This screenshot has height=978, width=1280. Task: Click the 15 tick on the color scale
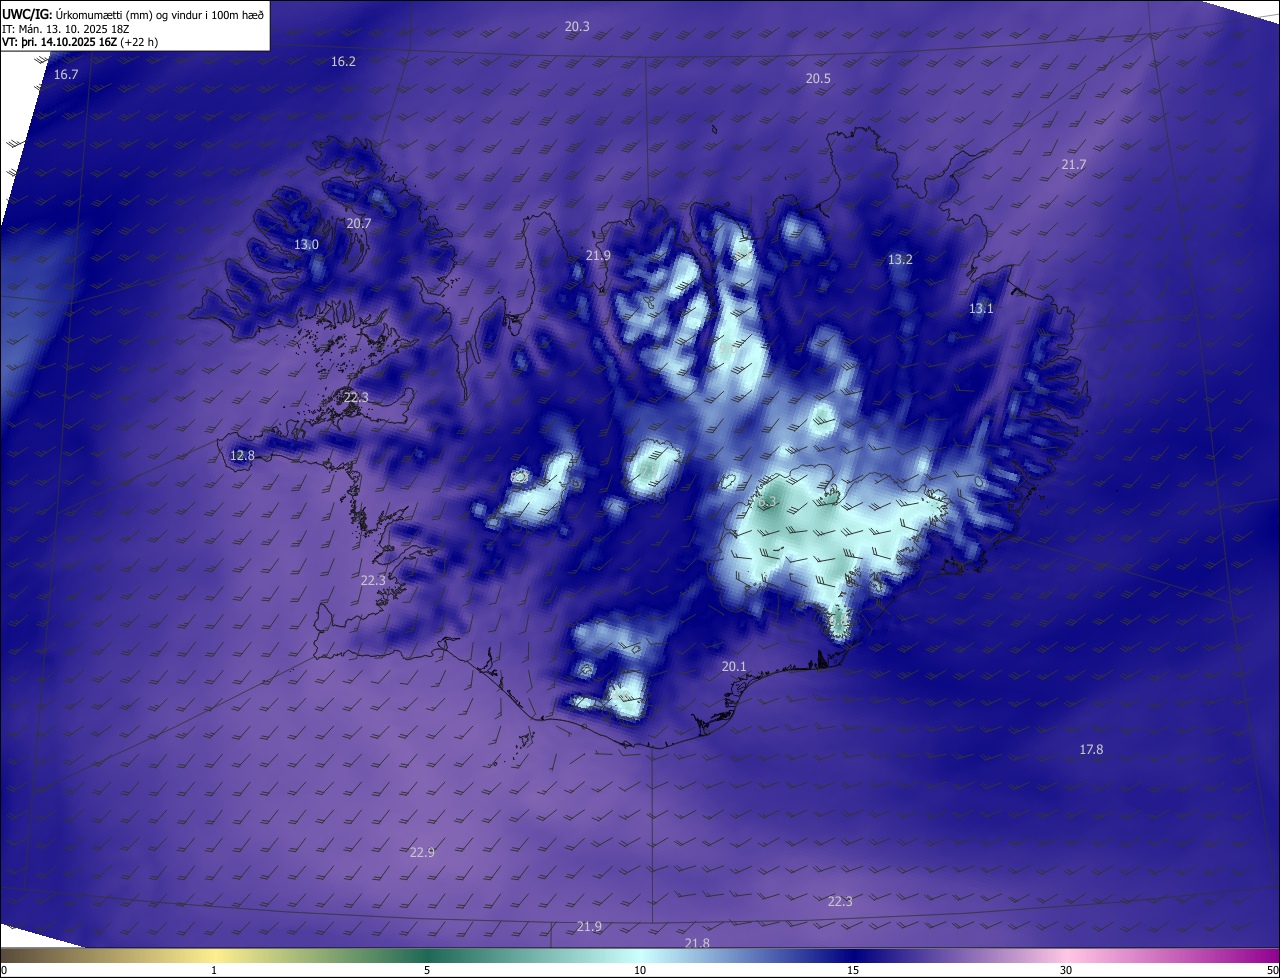point(853,970)
